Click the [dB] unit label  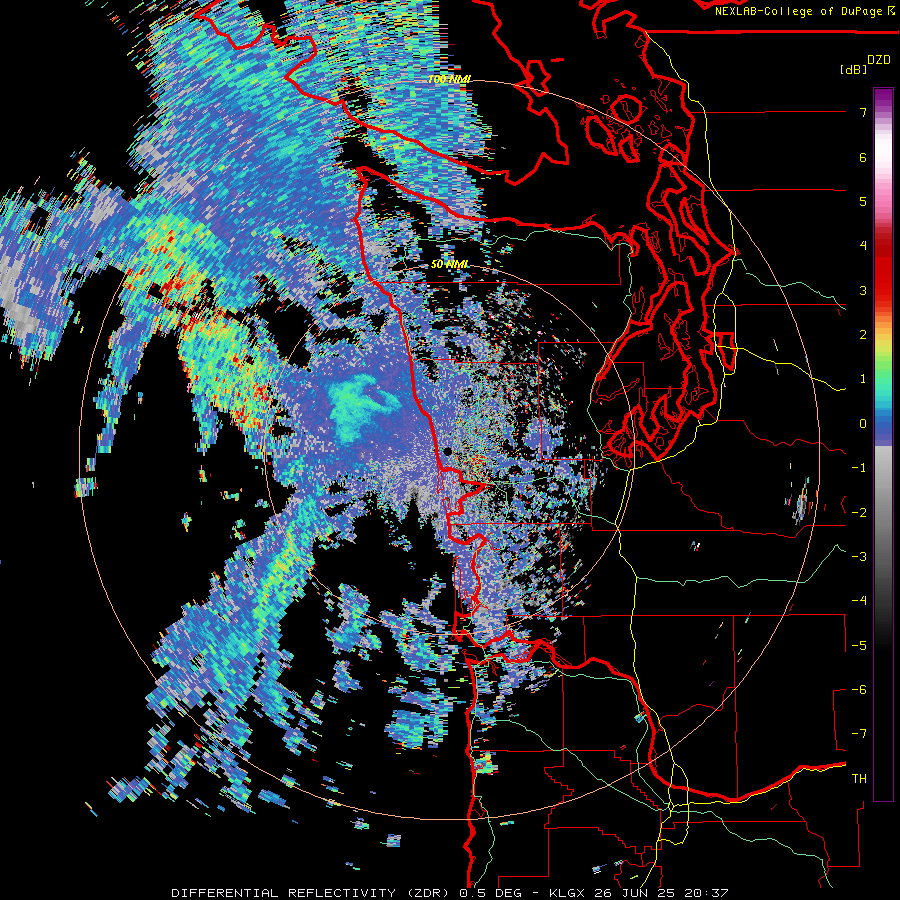852,69
